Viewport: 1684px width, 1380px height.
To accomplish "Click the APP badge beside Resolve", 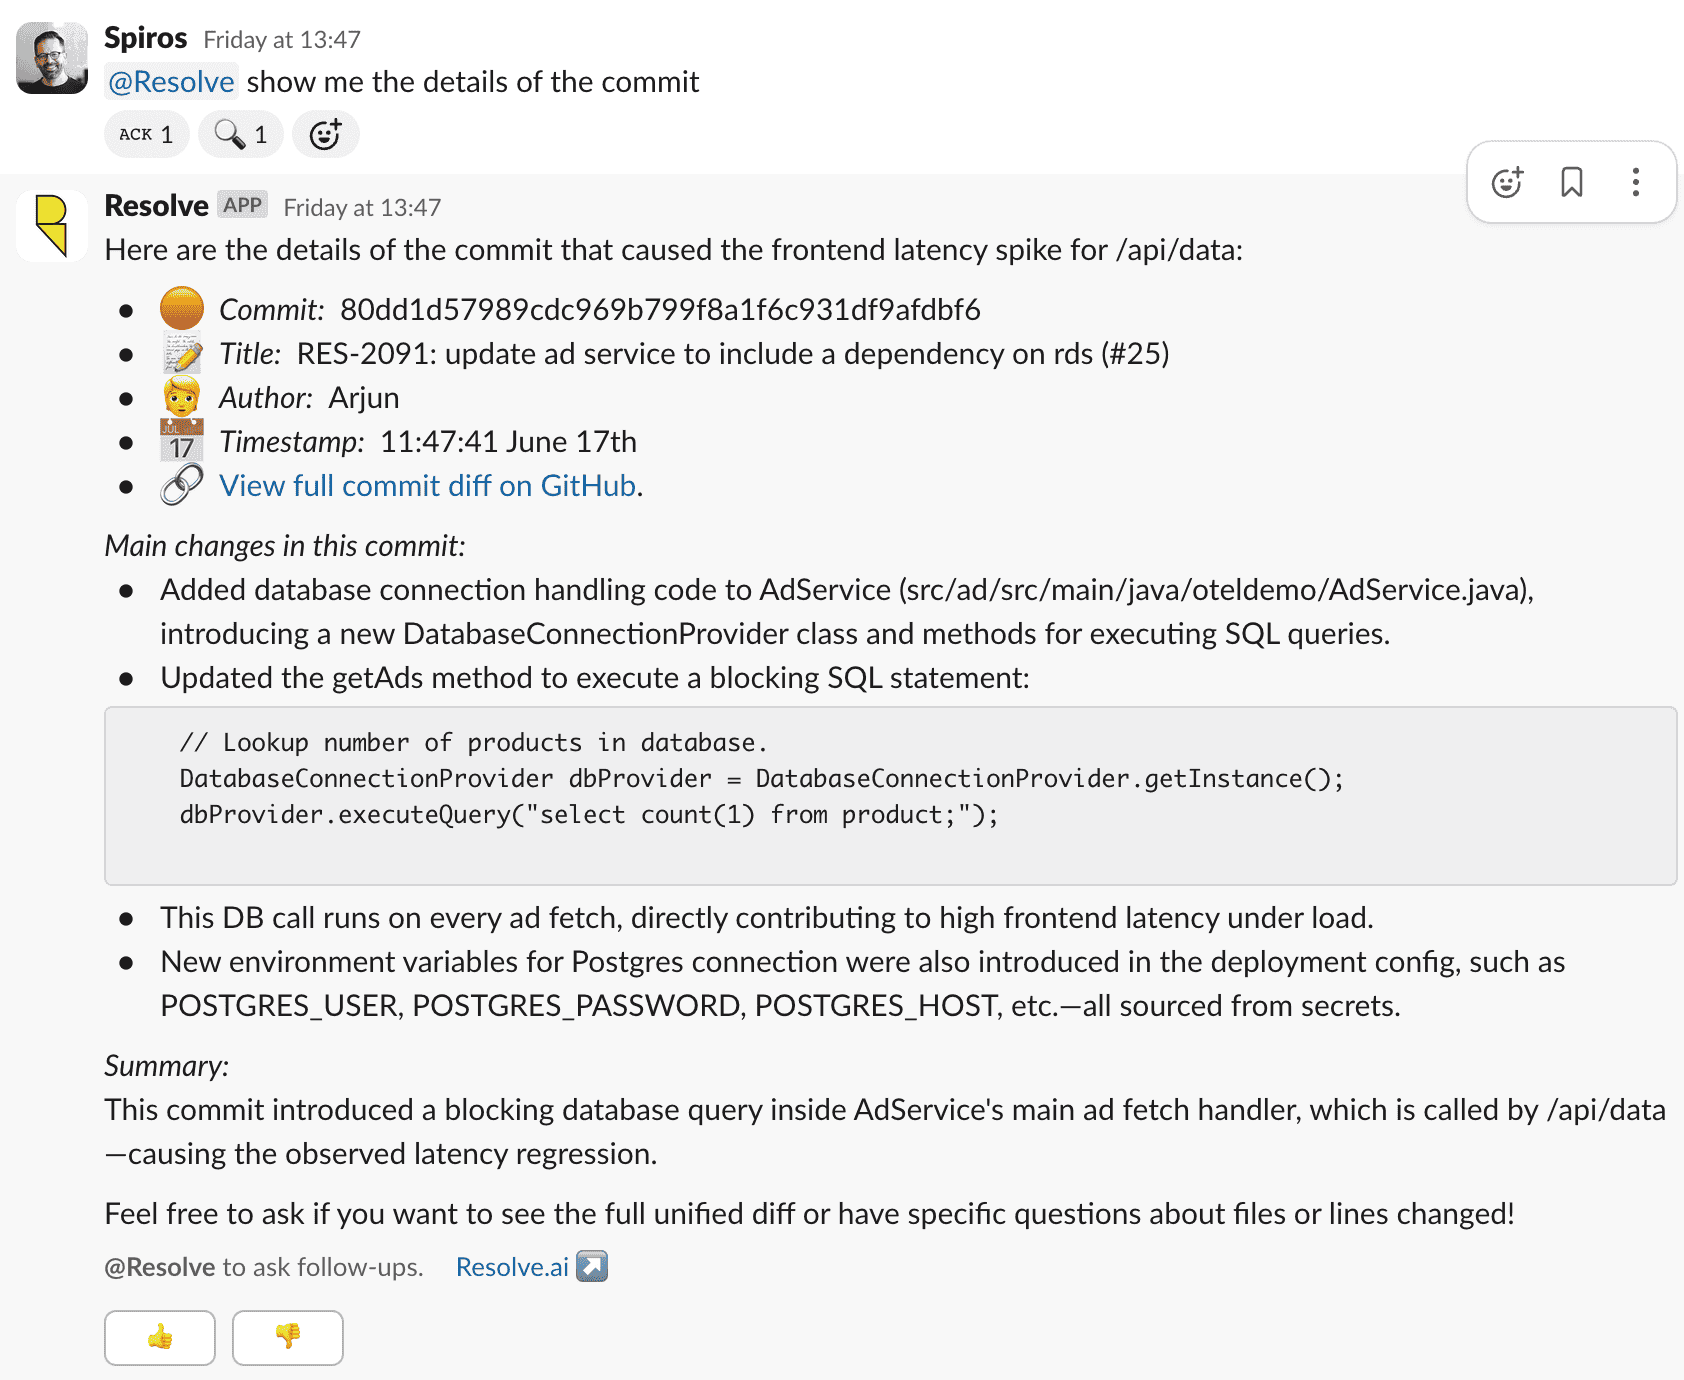I will click(x=242, y=205).
